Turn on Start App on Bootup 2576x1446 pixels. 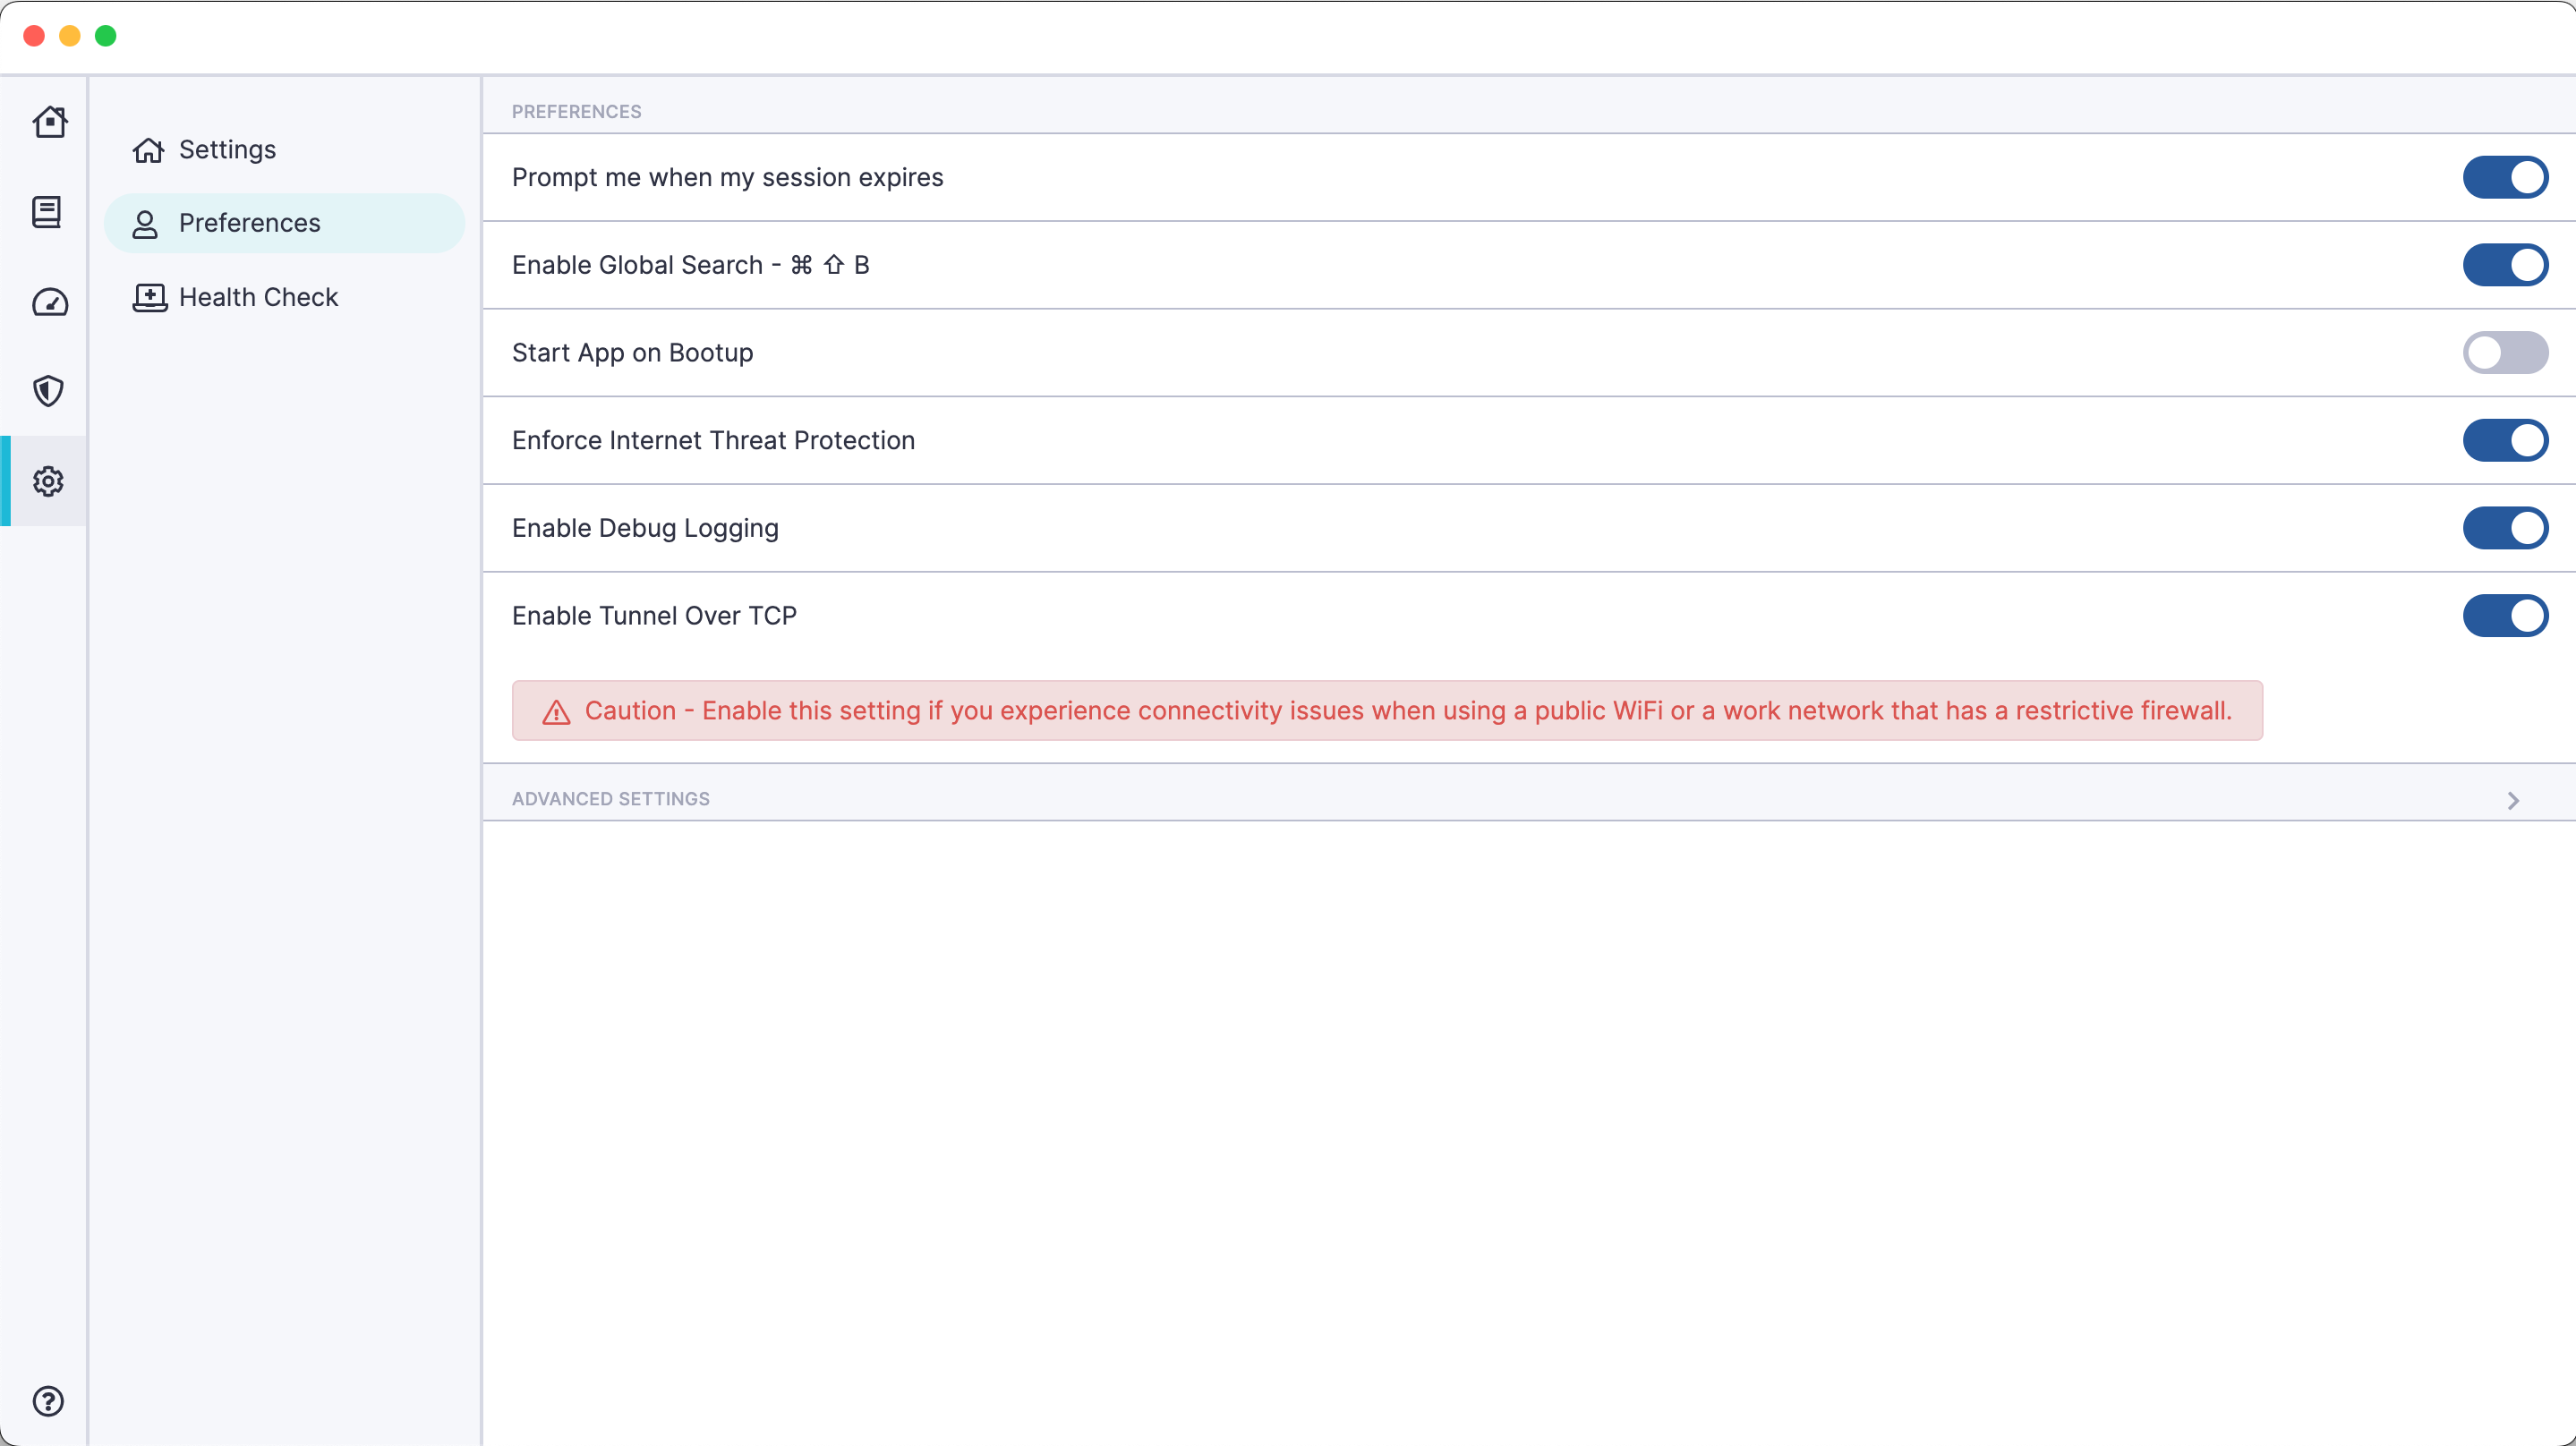click(x=2504, y=352)
